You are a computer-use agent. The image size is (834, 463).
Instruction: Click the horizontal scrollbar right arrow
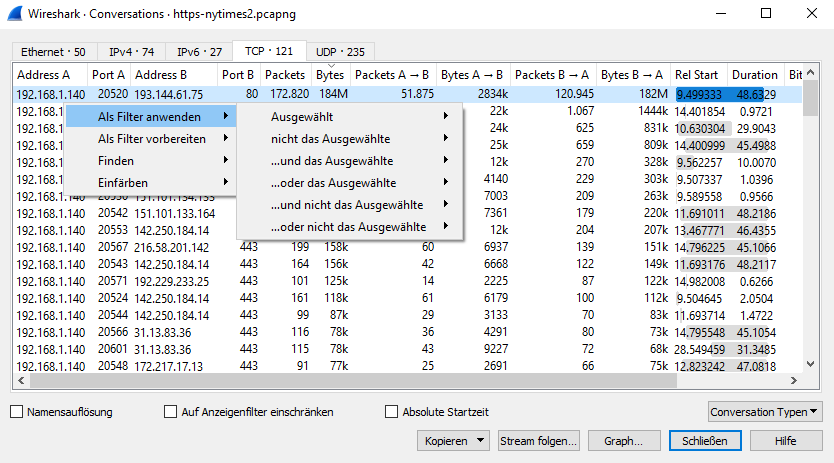coord(794,381)
